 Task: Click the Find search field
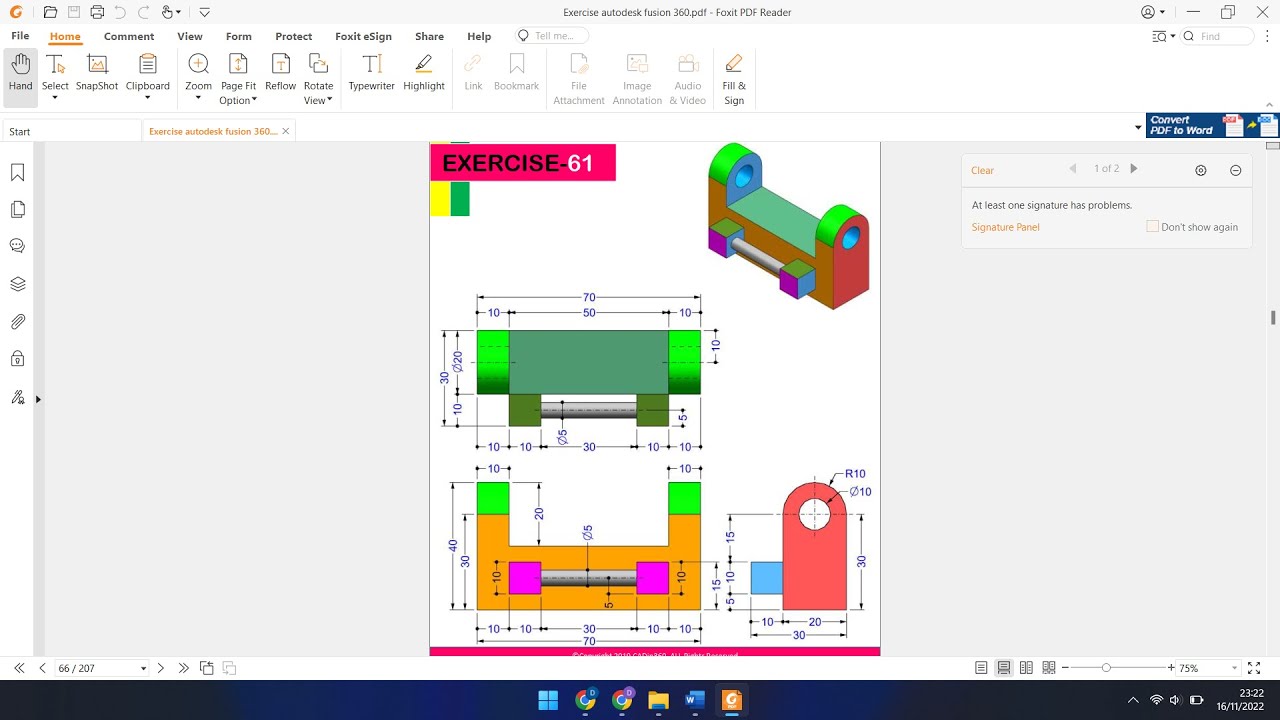pyautogui.click(x=1217, y=36)
